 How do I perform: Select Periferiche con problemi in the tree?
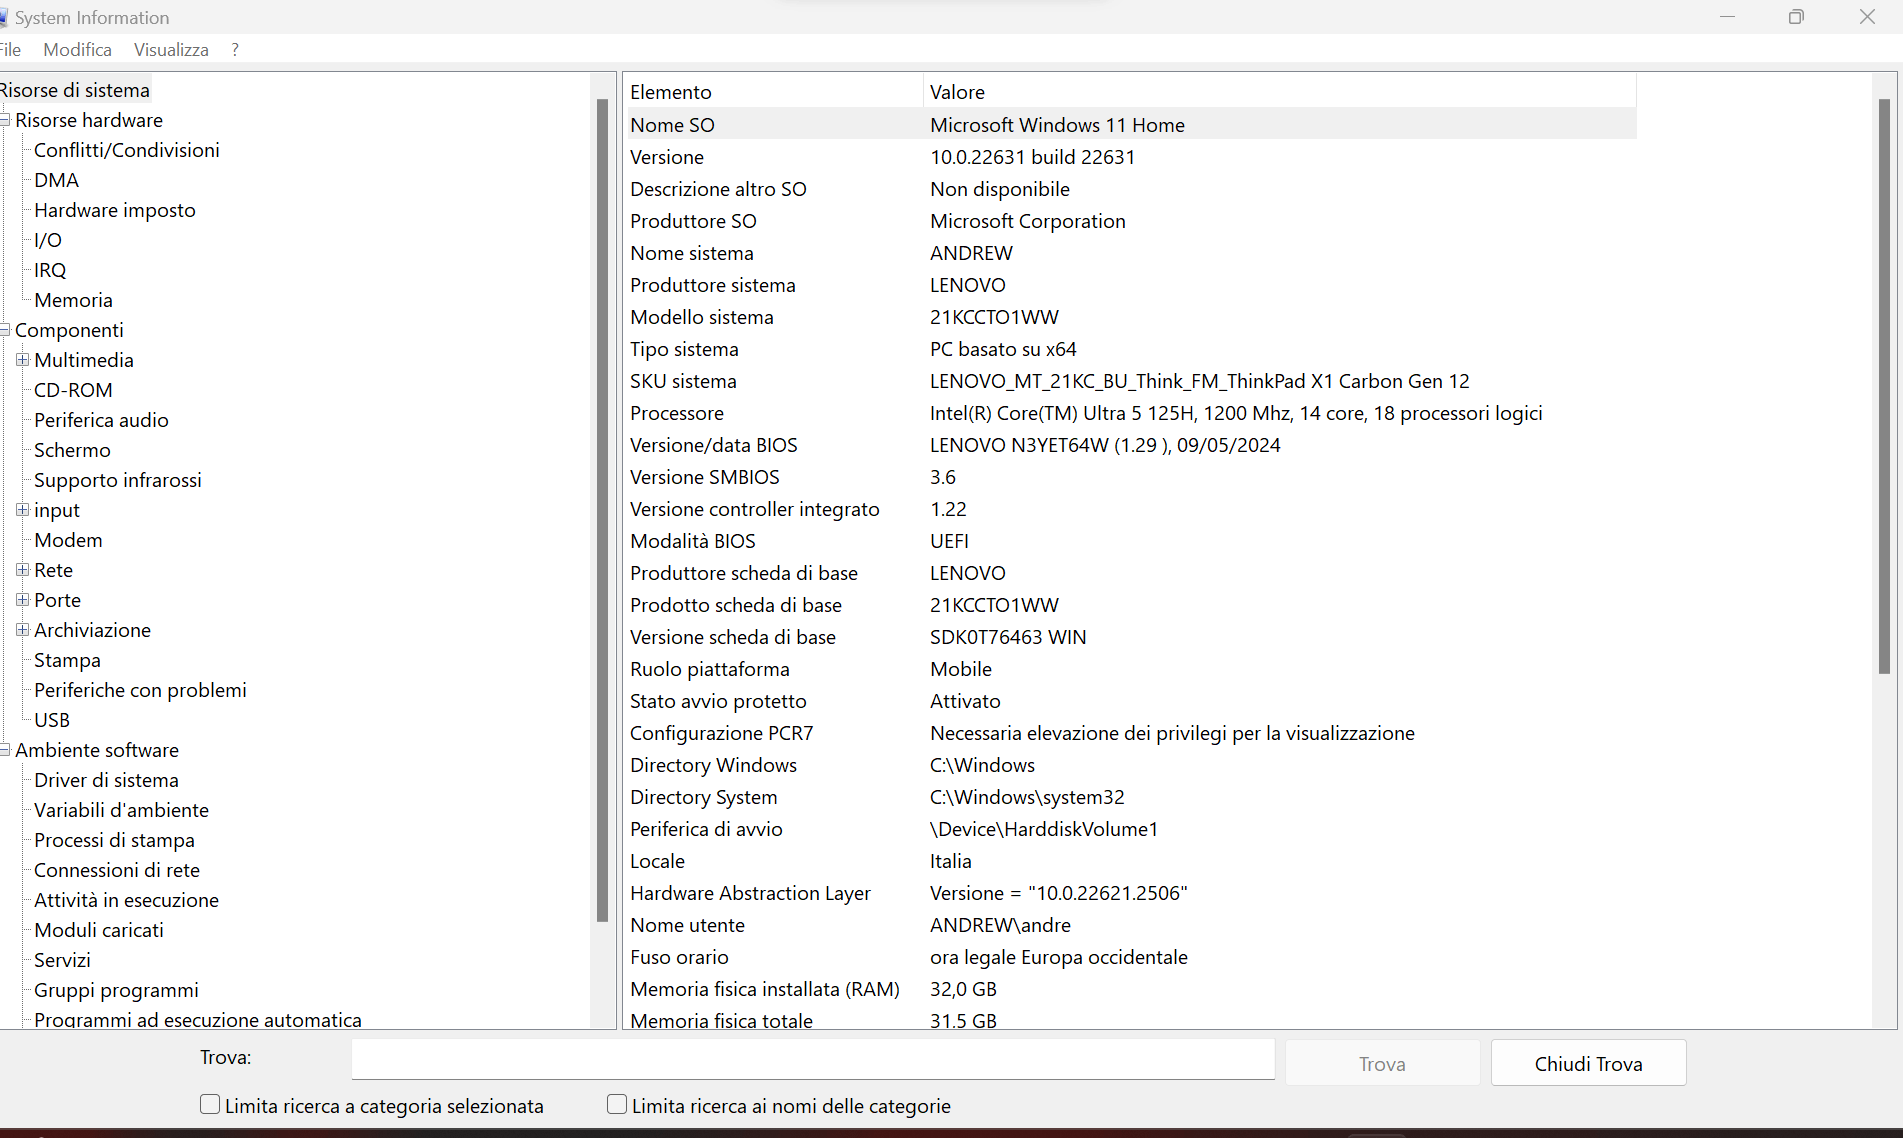pos(140,690)
